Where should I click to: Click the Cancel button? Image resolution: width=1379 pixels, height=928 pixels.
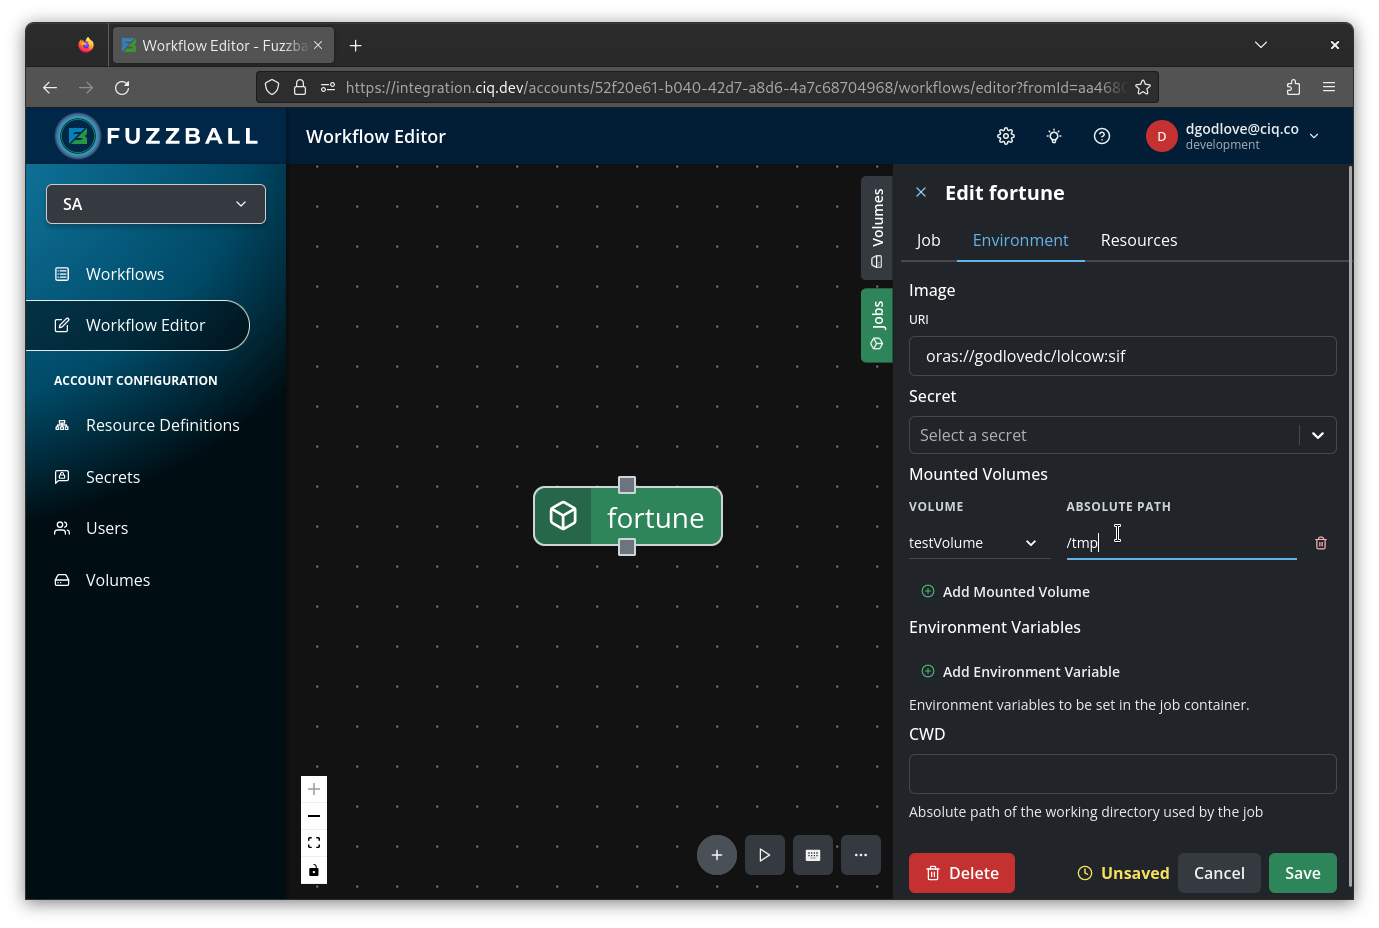click(x=1219, y=873)
